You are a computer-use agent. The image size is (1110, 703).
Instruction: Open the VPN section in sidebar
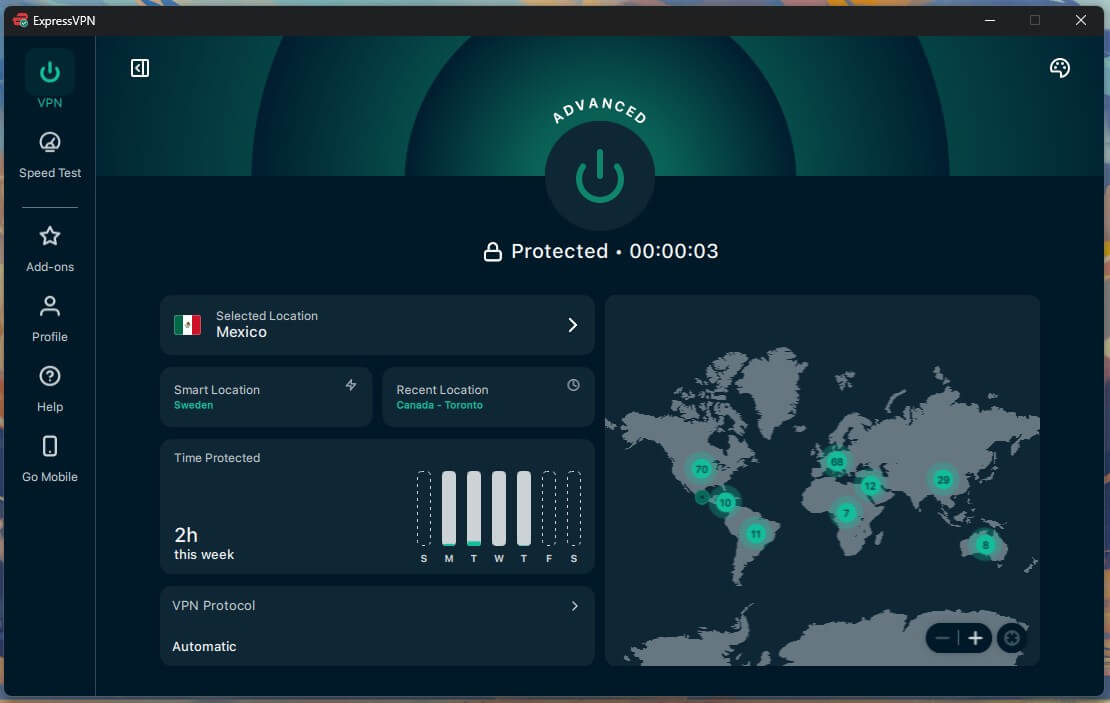pyautogui.click(x=50, y=80)
